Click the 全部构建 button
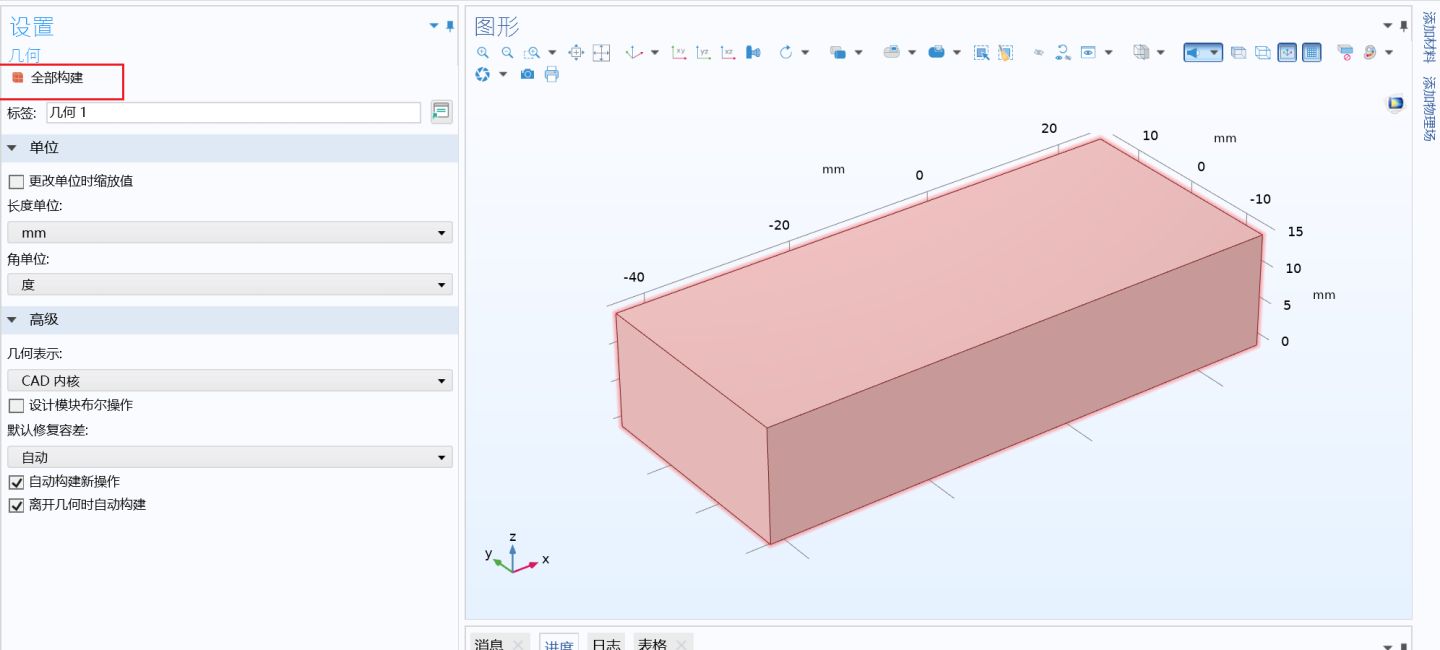This screenshot has width=1440, height=650. [48, 77]
